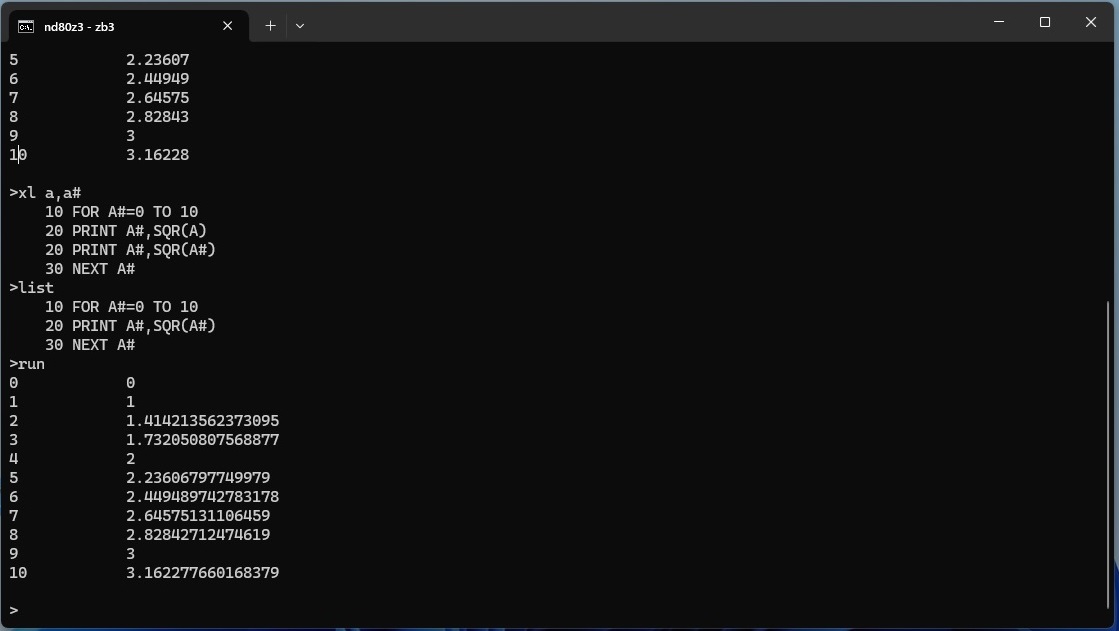This screenshot has height=631, width=1119.
Task: Click the line '20 PRINT A#,SQR(A)'
Action: pos(126,231)
